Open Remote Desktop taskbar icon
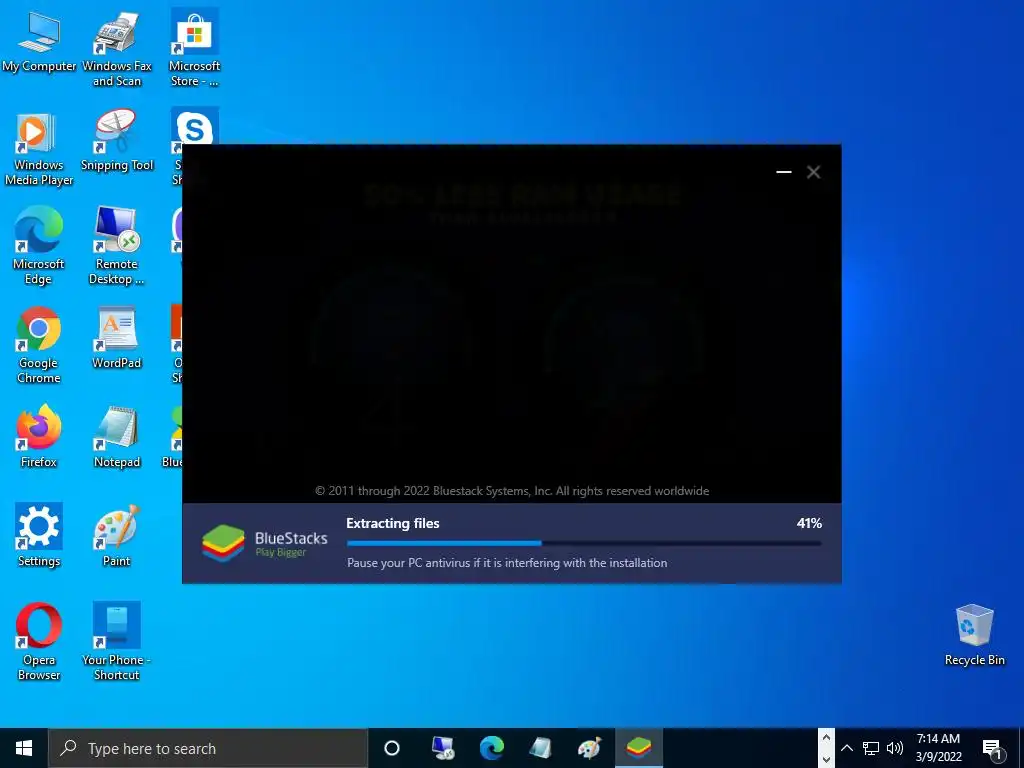Viewport: 1024px width, 768px height. pyautogui.click(x=443, y=748)
